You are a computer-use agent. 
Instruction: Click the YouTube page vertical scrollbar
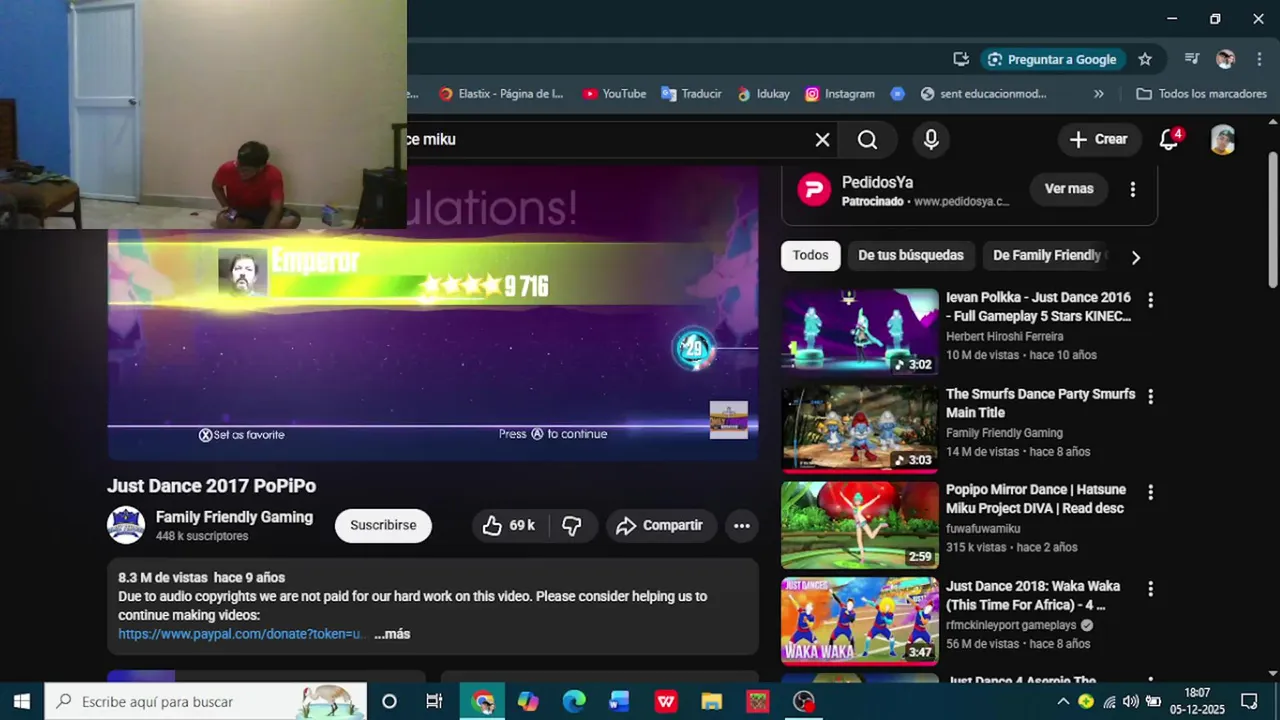[1272, 219]
